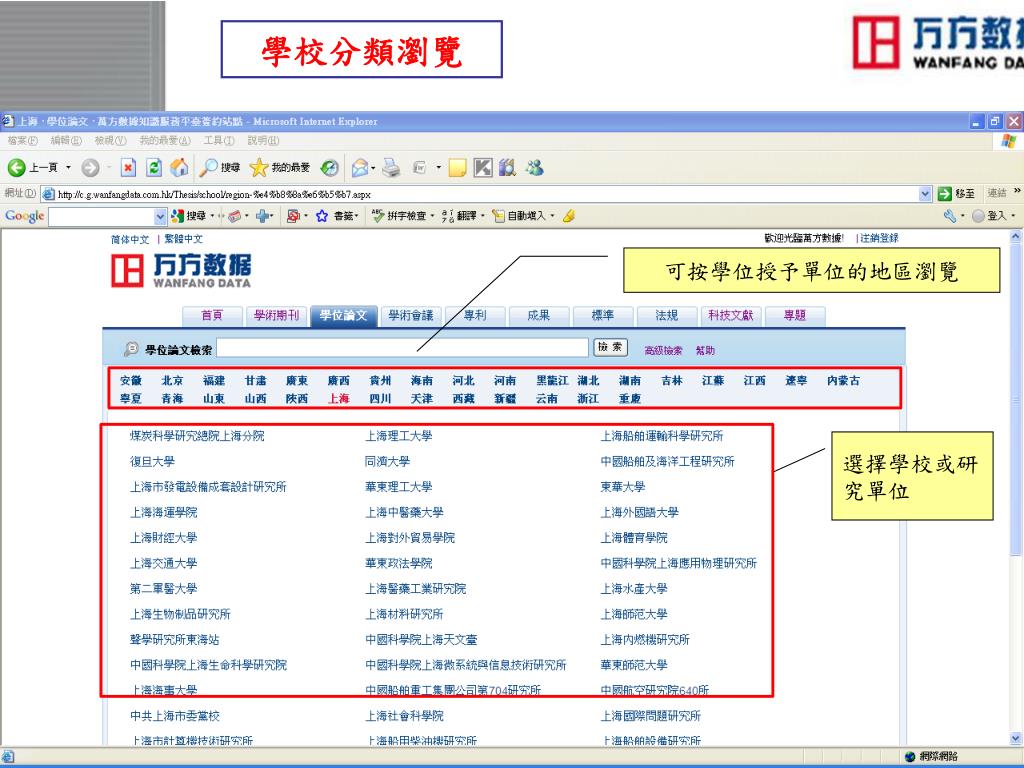Viewport: 1024px width, 768px height.
Task: Open 書籤 bookmarks dropdown arrow
Action: pos(357,216)
